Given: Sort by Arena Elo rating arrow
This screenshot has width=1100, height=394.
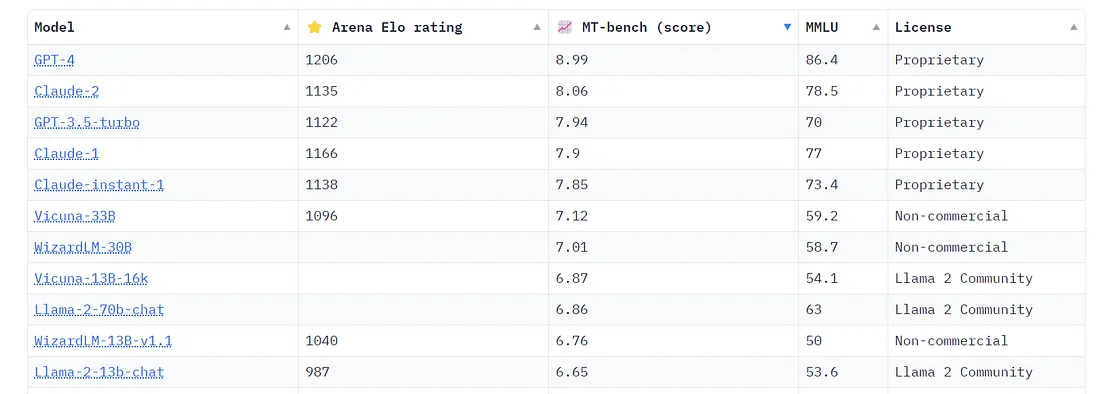Looking at the screenshot, I should [537, 27].
